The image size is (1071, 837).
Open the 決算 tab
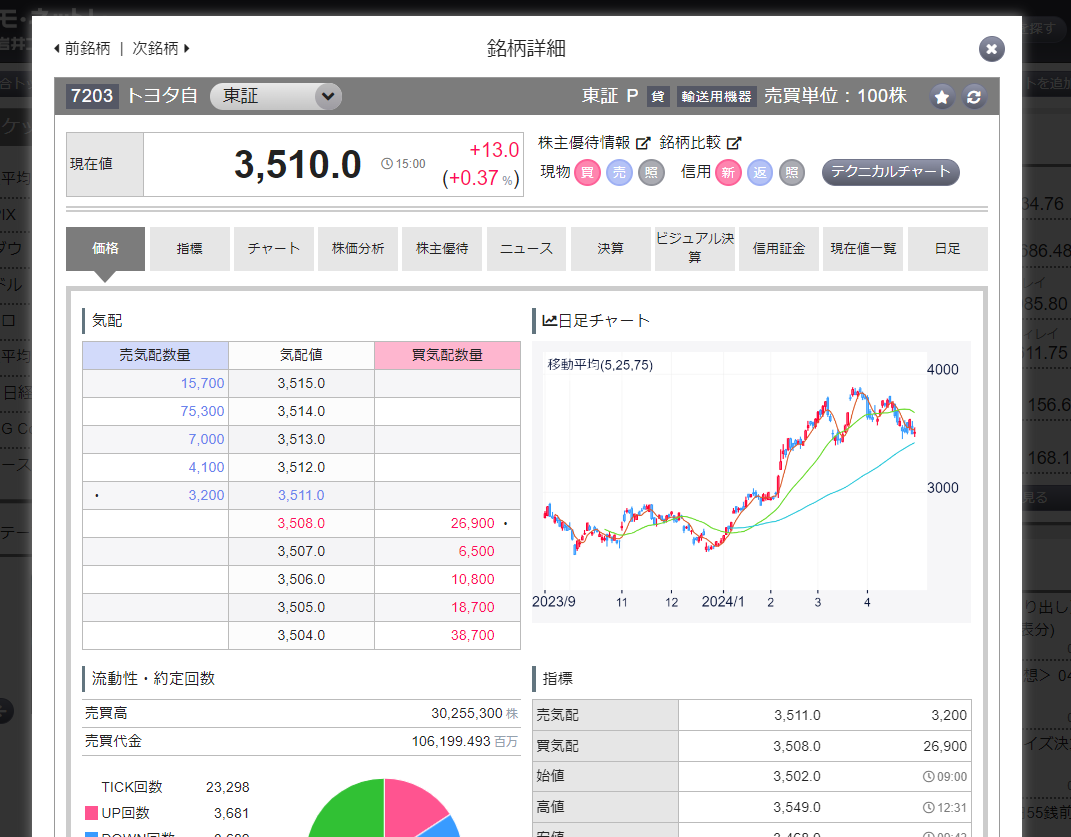610,249
